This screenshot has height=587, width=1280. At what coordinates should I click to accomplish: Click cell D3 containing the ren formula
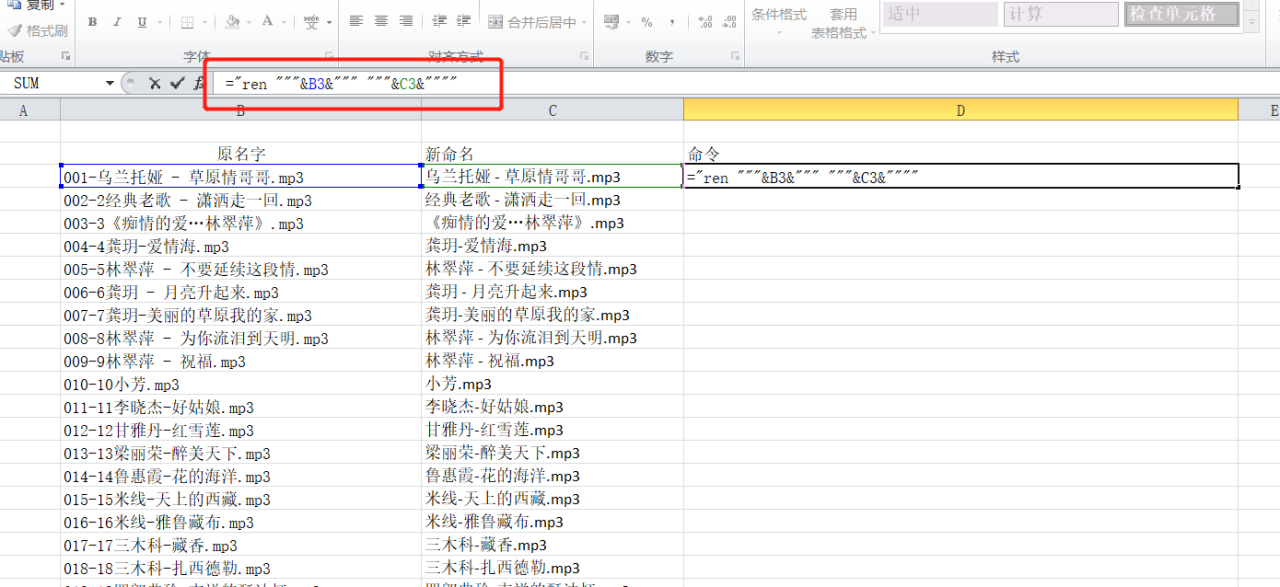(x=961, y=177)
